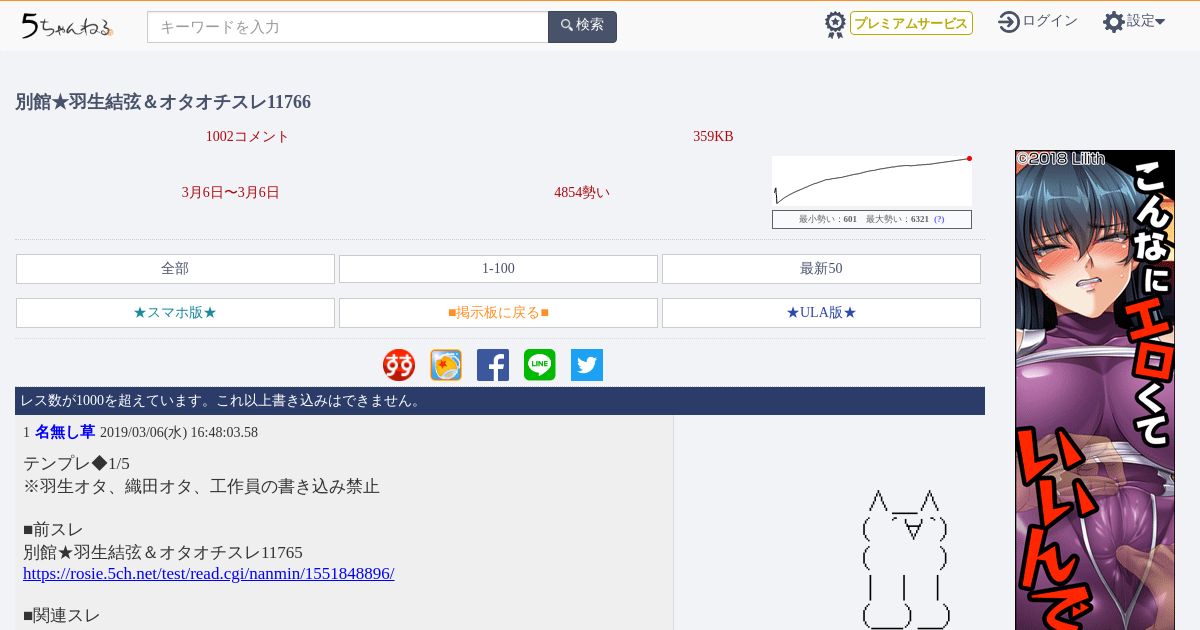
Task: Share thread on LINE
Action: pyautogui.click(x=540, y=365)
